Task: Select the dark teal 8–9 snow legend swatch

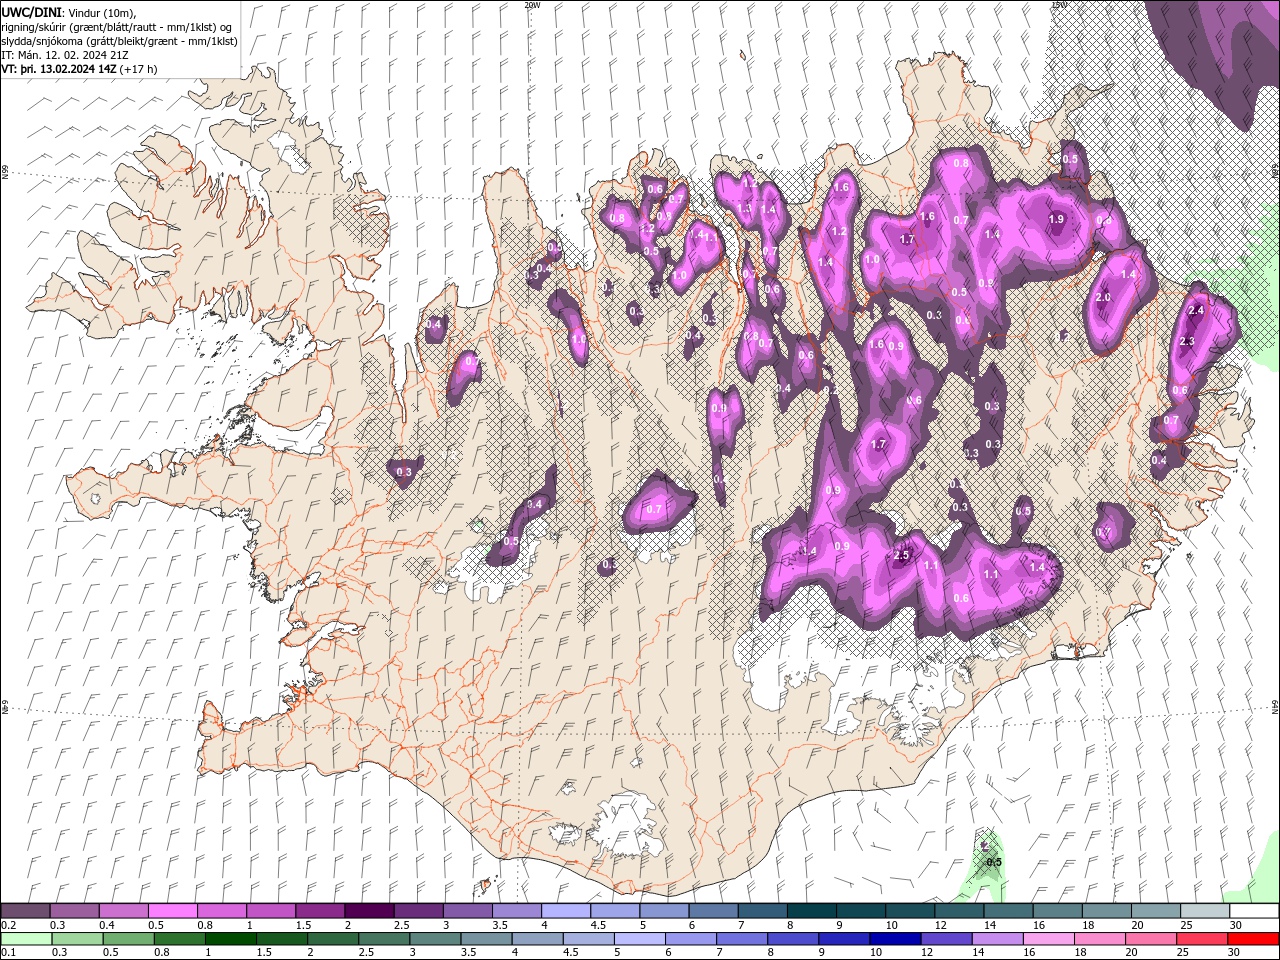Action: click(x=812, y=911)
